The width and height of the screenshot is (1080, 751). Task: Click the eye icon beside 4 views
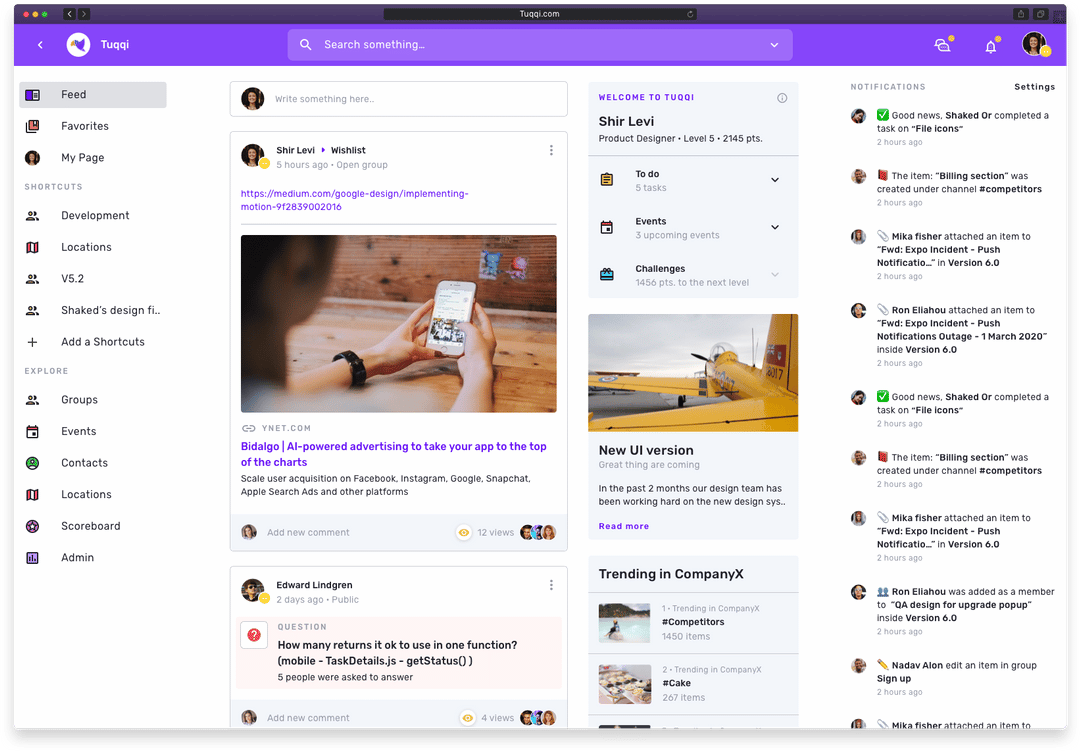point(467,718)
